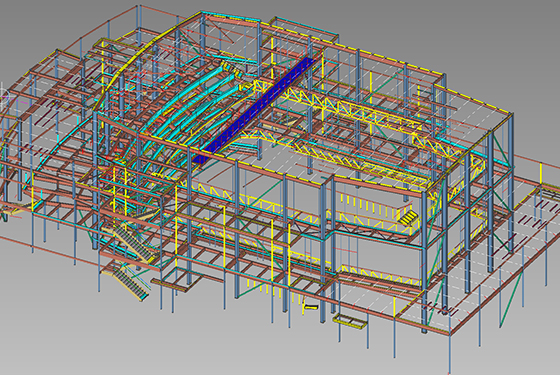Select the small yellow bracket near bottom center
Screen dimensions: 560x375
coord(310,307)
